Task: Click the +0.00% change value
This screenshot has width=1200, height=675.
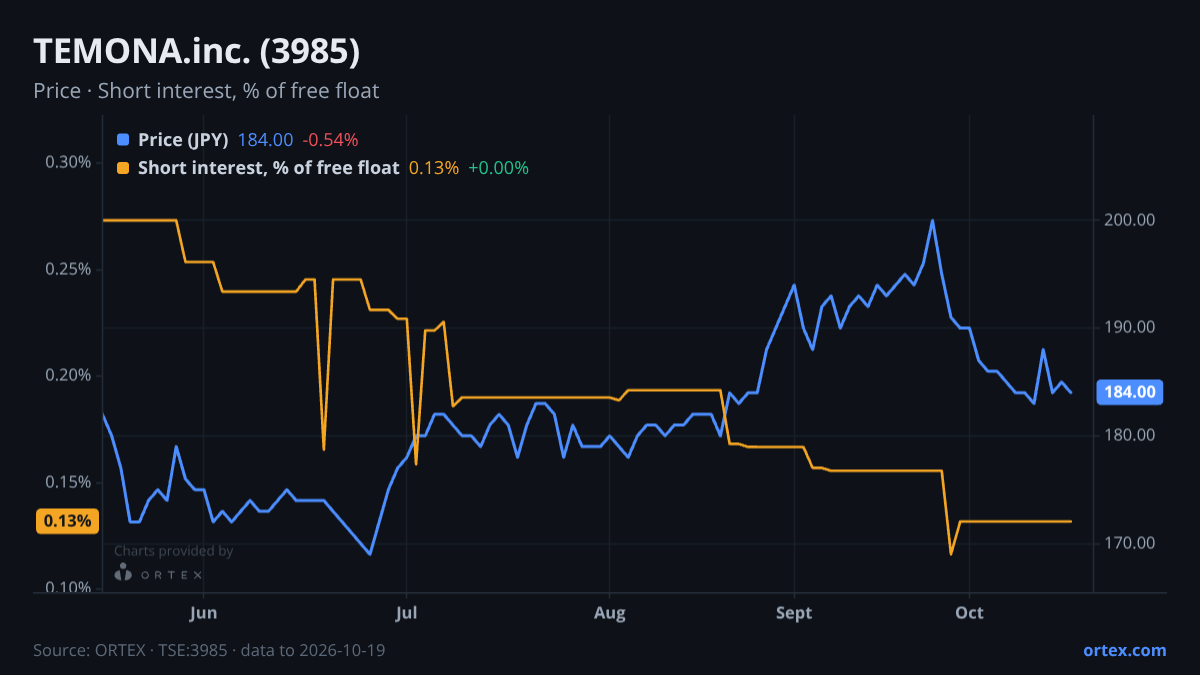Action: point(498,168)
